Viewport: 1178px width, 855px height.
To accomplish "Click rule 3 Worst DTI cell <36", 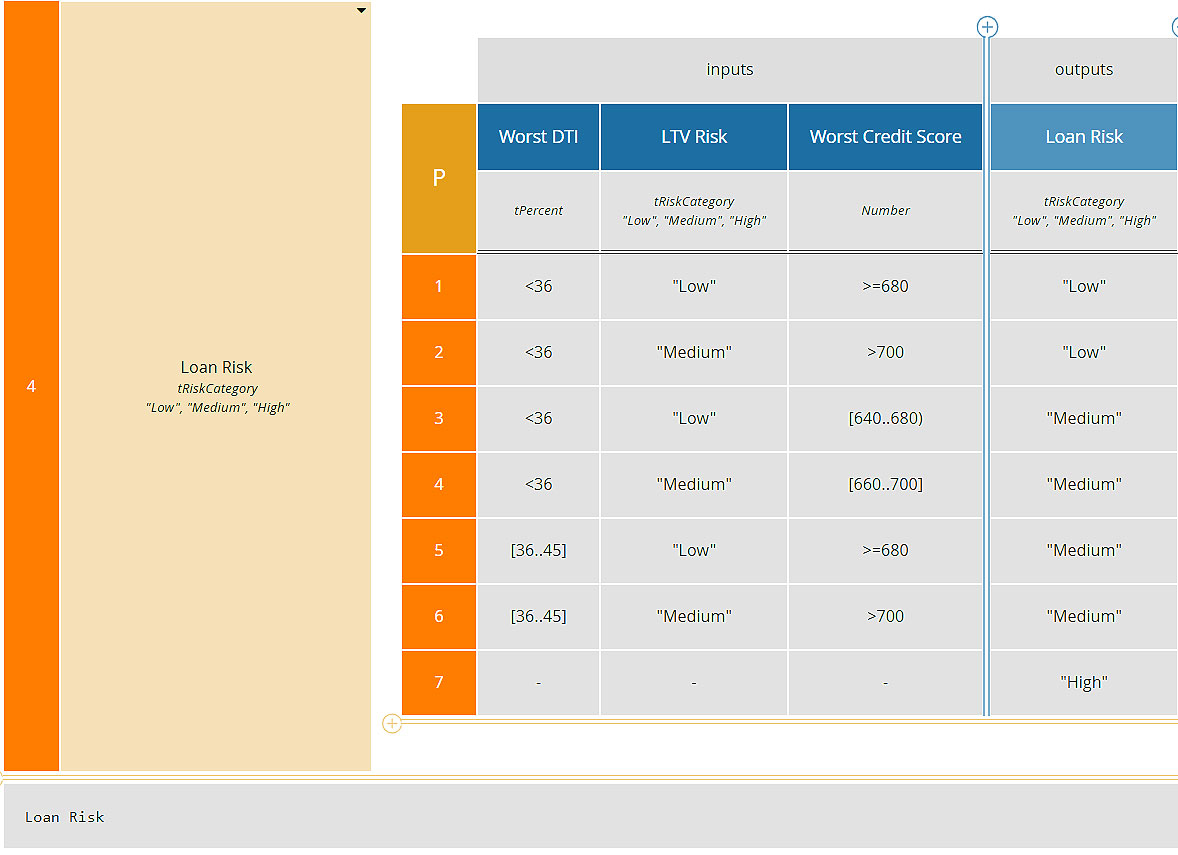I will click(x=539, y=418).
